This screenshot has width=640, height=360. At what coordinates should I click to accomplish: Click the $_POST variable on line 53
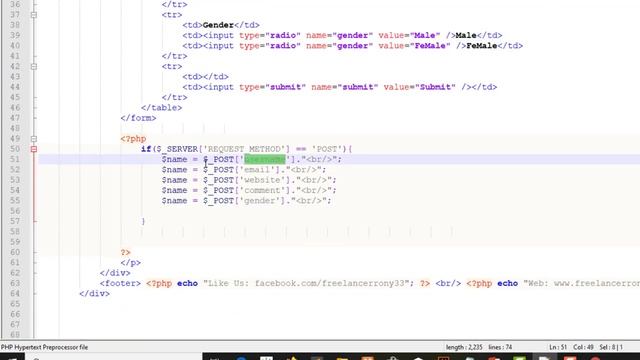point(218,180)
